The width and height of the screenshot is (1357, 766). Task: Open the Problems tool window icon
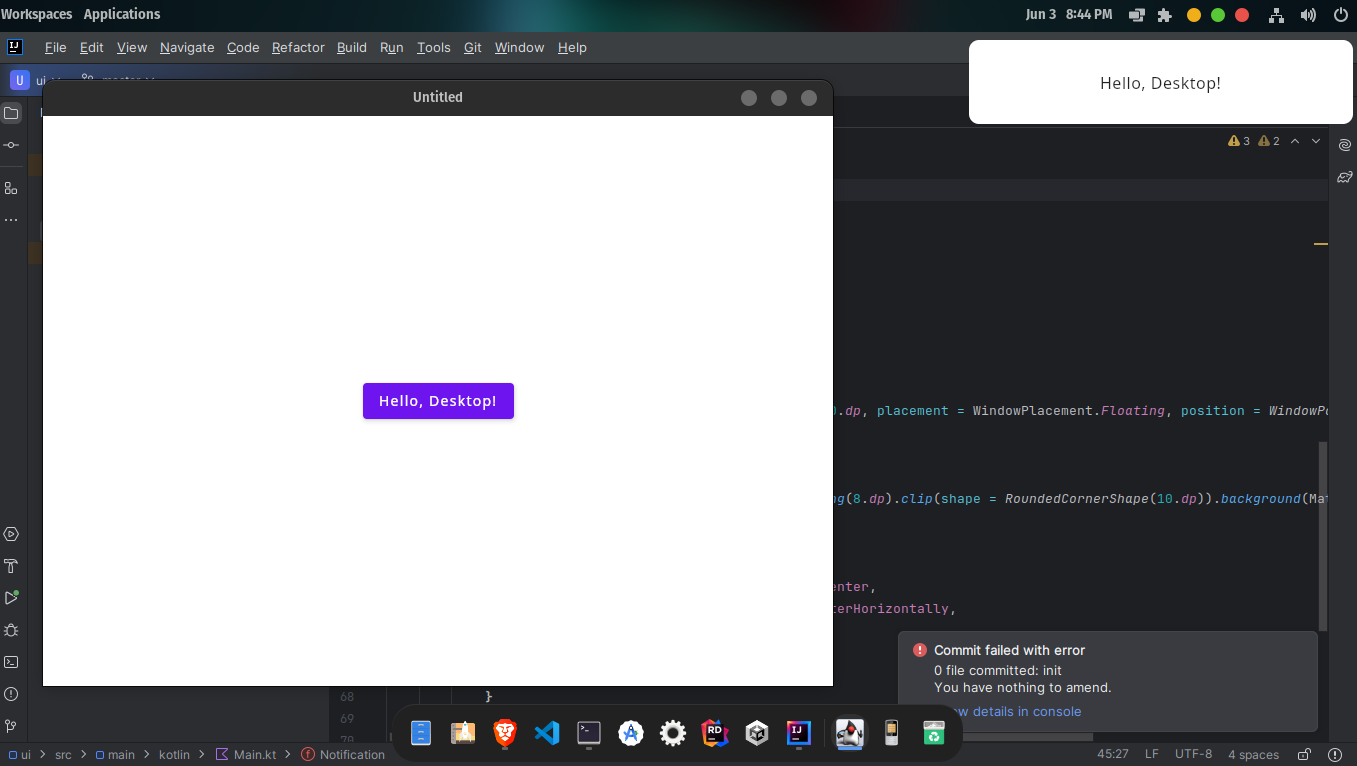point(11,694)
